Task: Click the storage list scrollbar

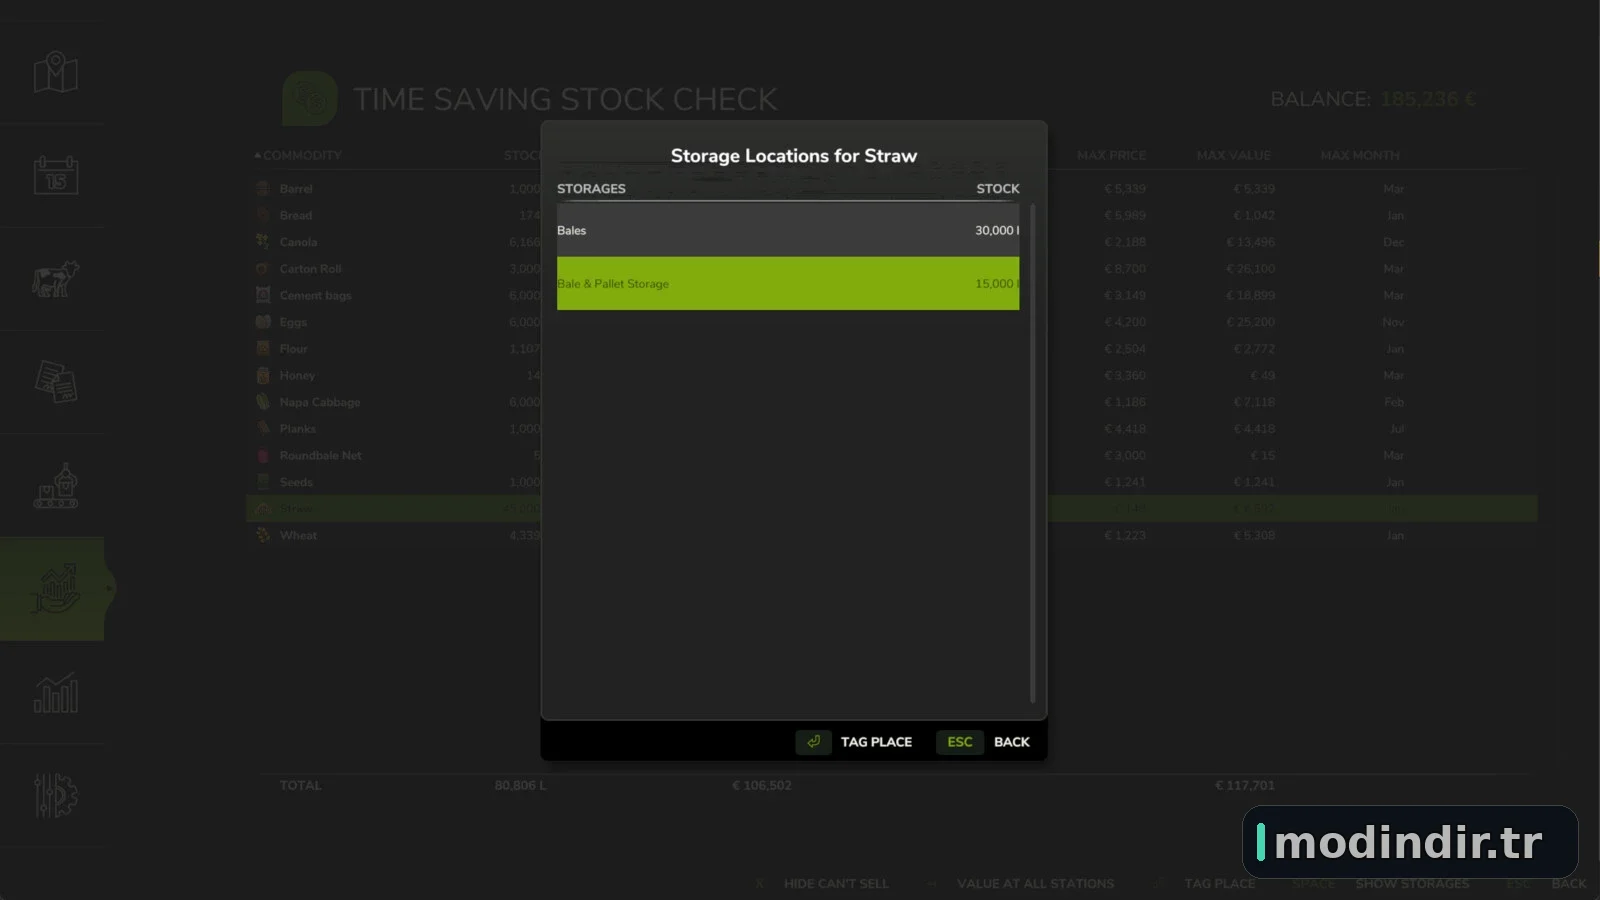Action: coord(1032,454)
